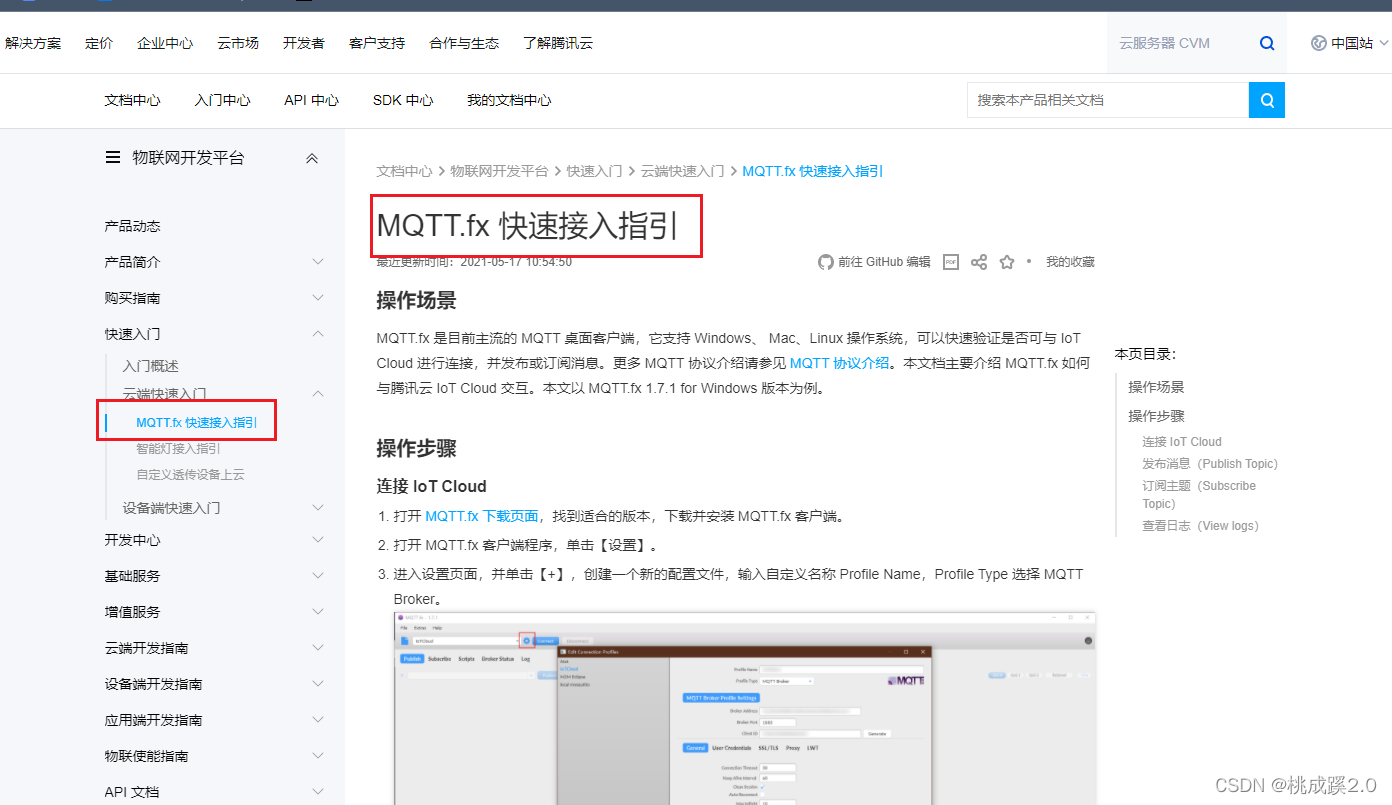This screenshot has width=1392, height=805.
Task: Expand the 开发中心 section chevron
Action: point(317,540)
